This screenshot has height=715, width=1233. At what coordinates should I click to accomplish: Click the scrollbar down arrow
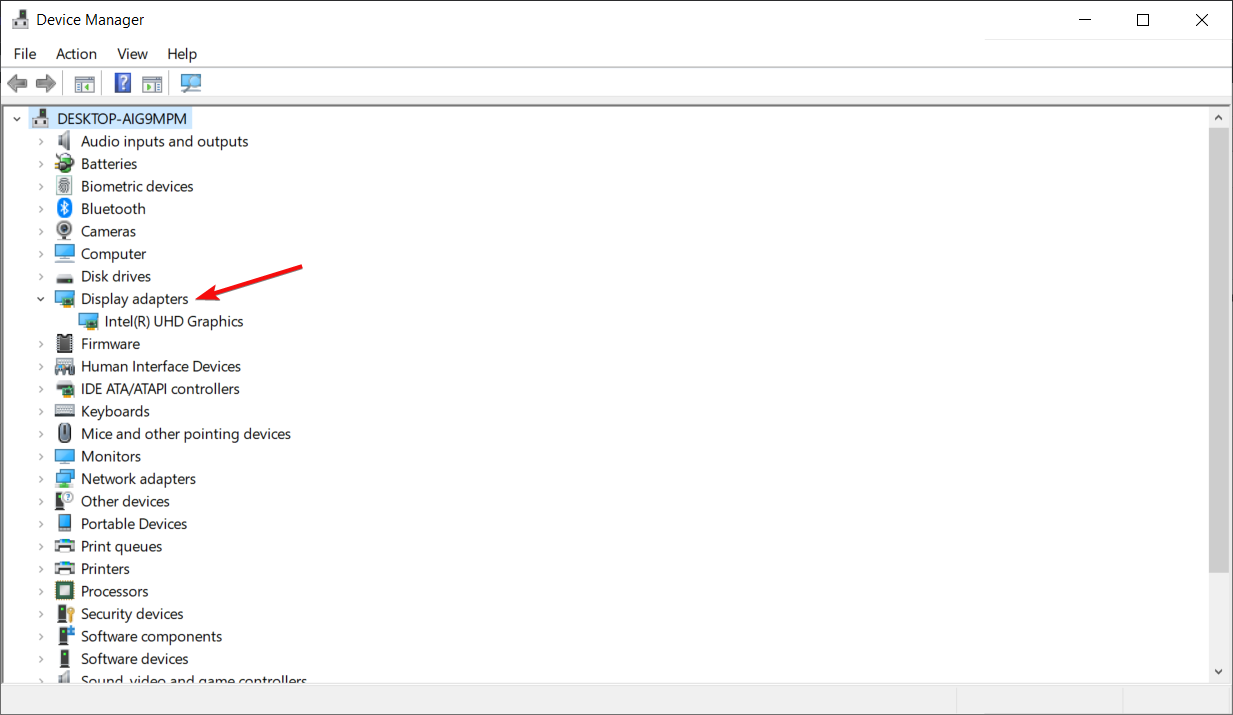click(1217, 671)
